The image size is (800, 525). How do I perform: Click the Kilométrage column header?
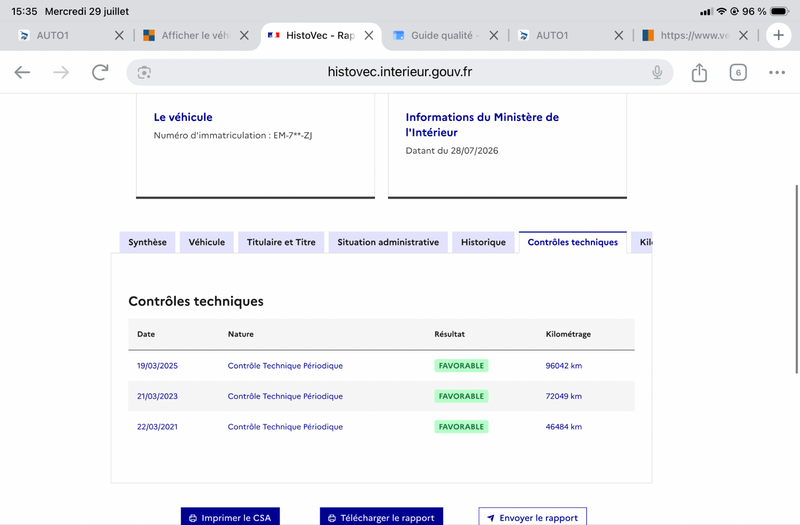[x=568, y=334]
